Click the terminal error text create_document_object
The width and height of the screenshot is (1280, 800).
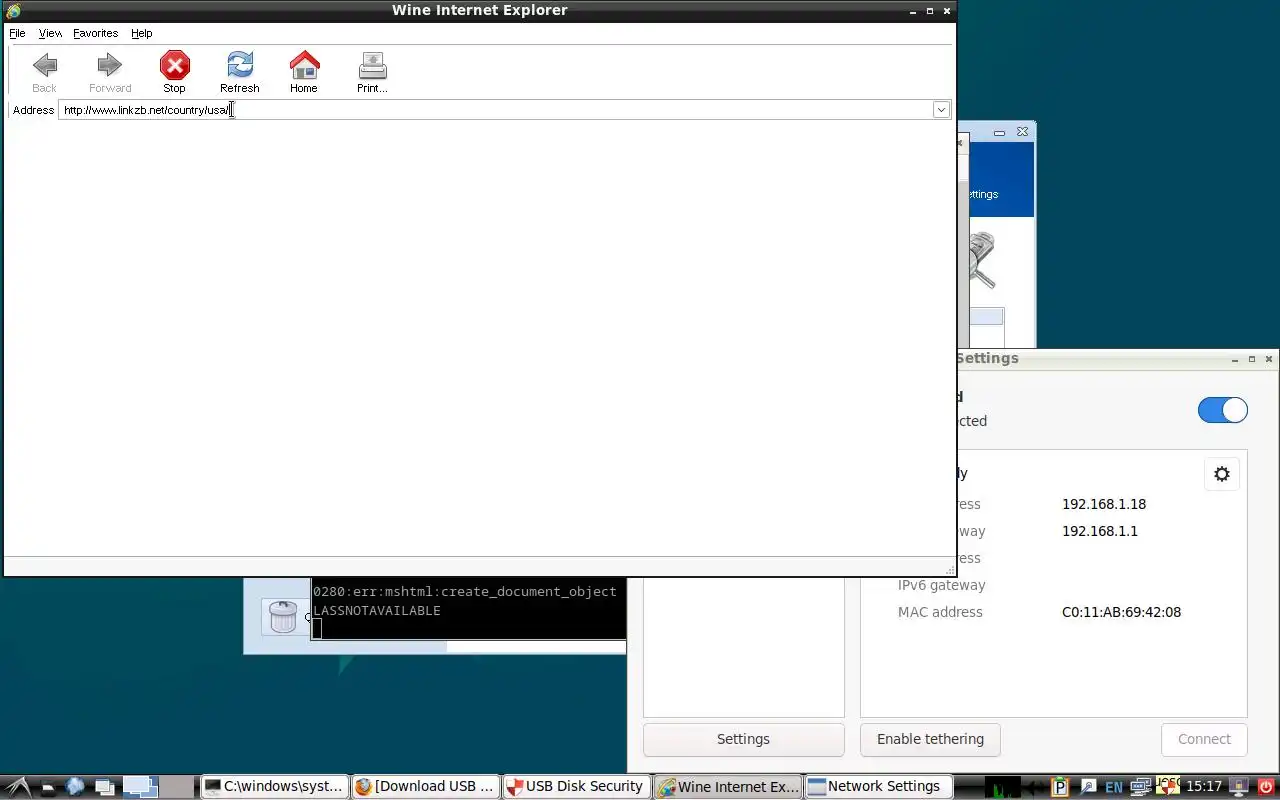528,591
